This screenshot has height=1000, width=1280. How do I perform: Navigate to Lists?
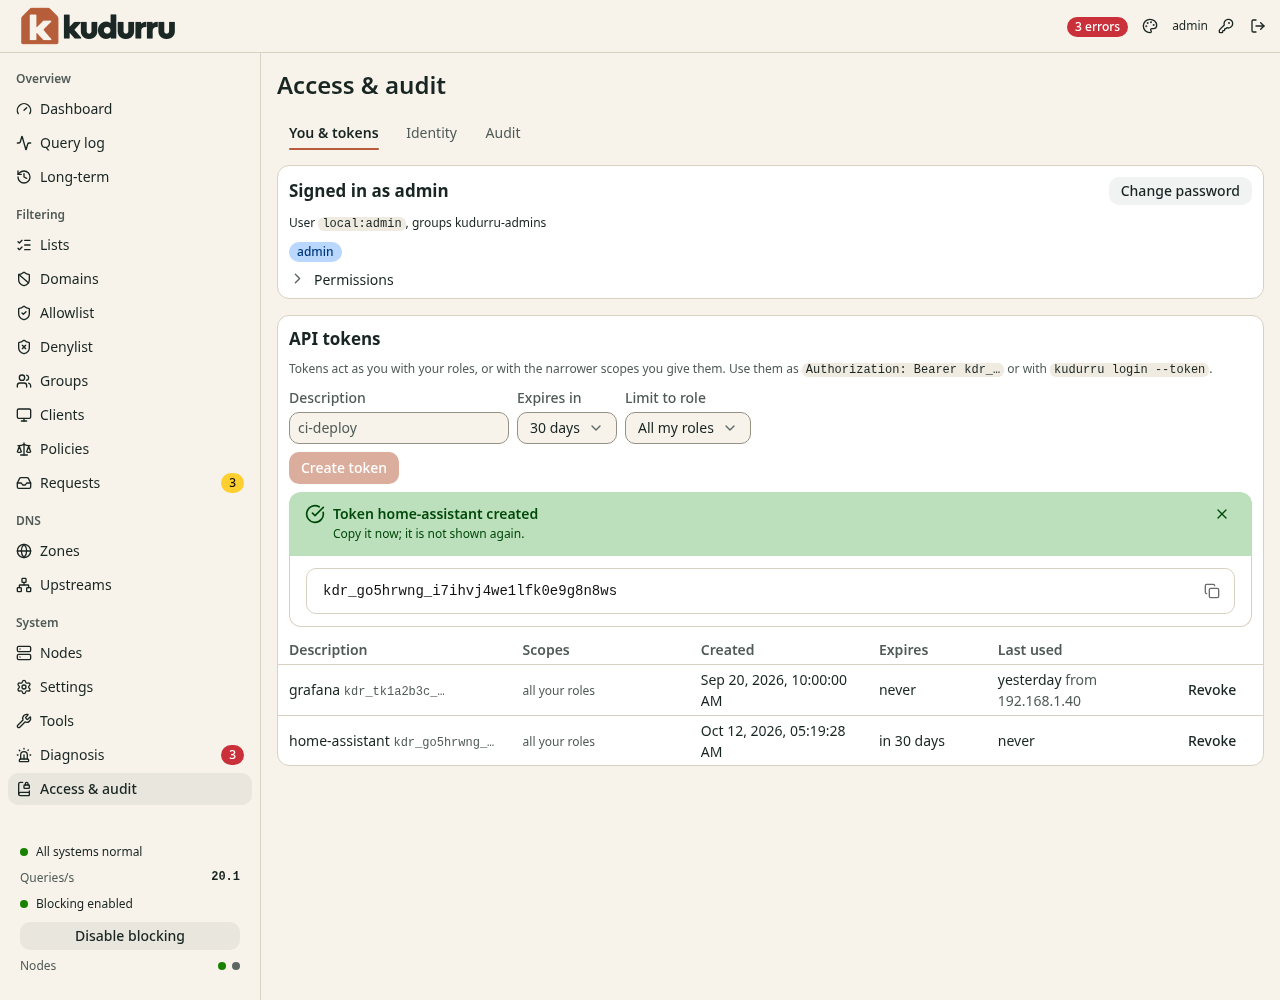pos(130,245)
